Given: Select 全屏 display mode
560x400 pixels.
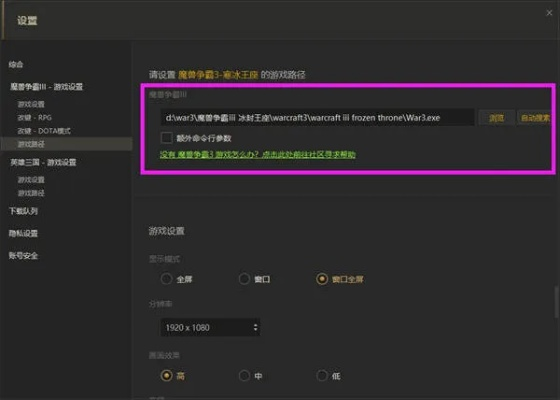Looking at the screenshot, I should 166,279.
